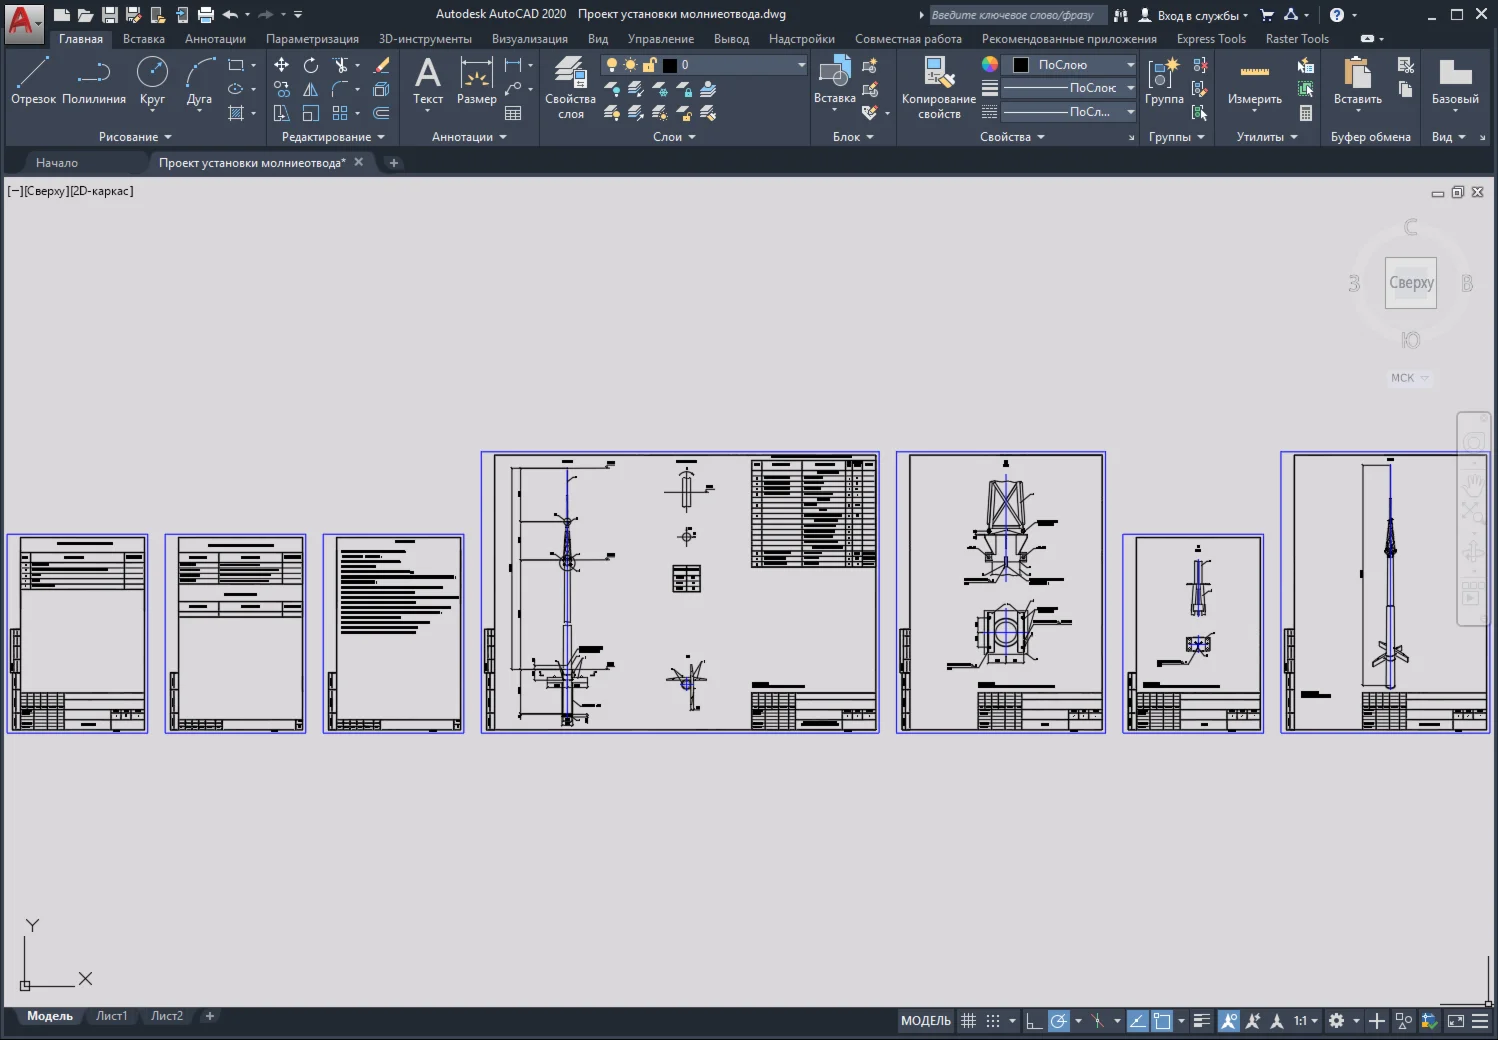This screenshot has width=1498, height=1040.
Task: Click the Сверху face of the ViewCube
Action: click(x=1411, y=283)
